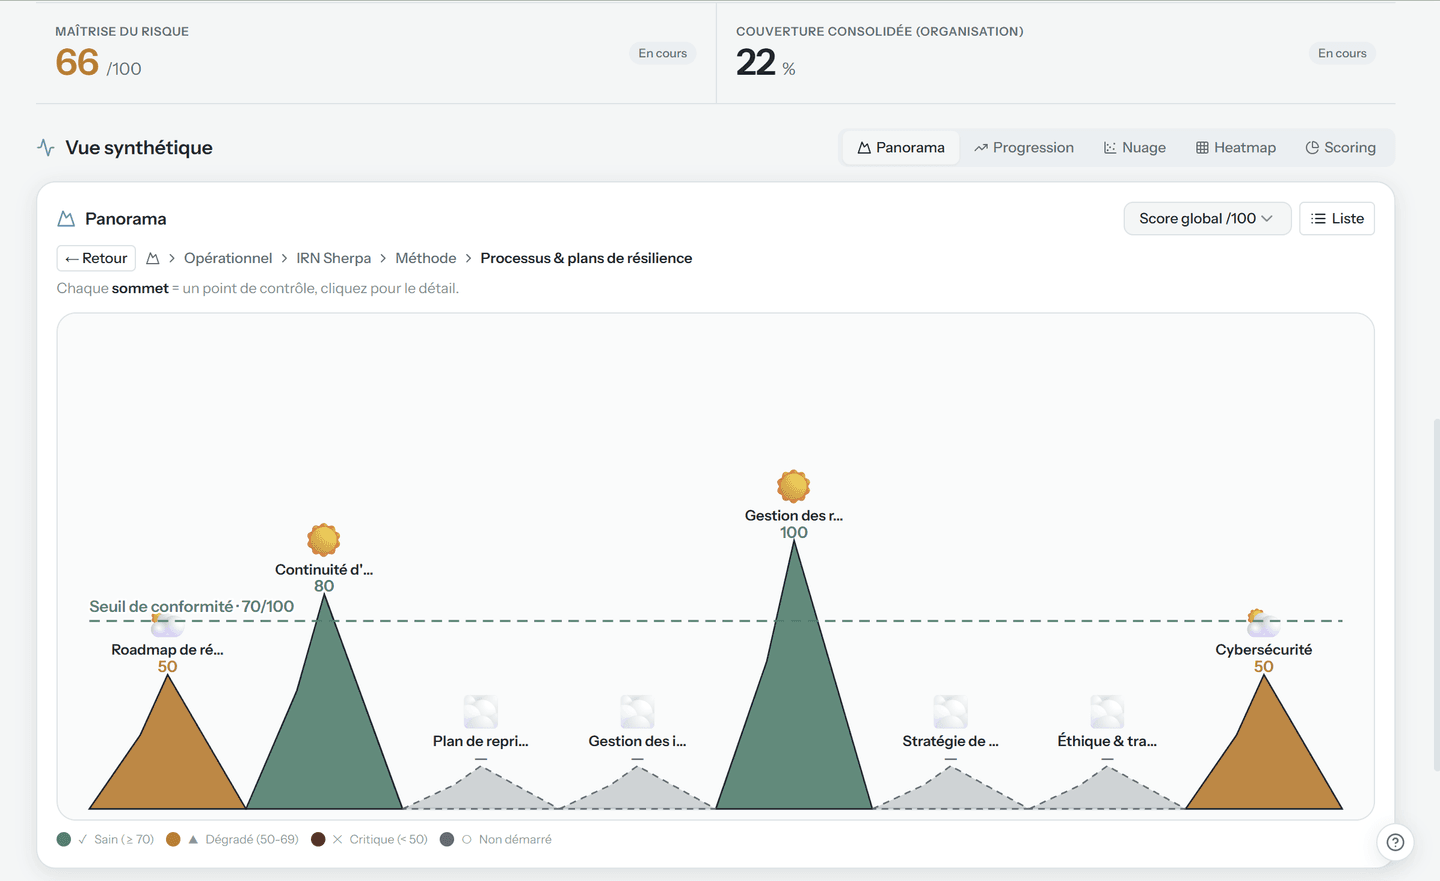Click the sun icon above Gestion des r...
This screenshot has width=1440, height=881.
[793, 487]
